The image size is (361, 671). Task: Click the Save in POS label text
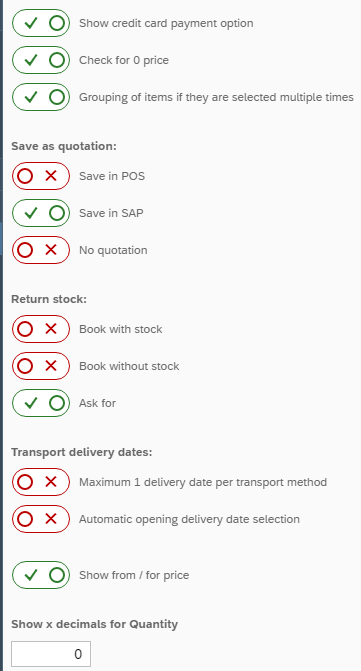click(x=112, y=176)
